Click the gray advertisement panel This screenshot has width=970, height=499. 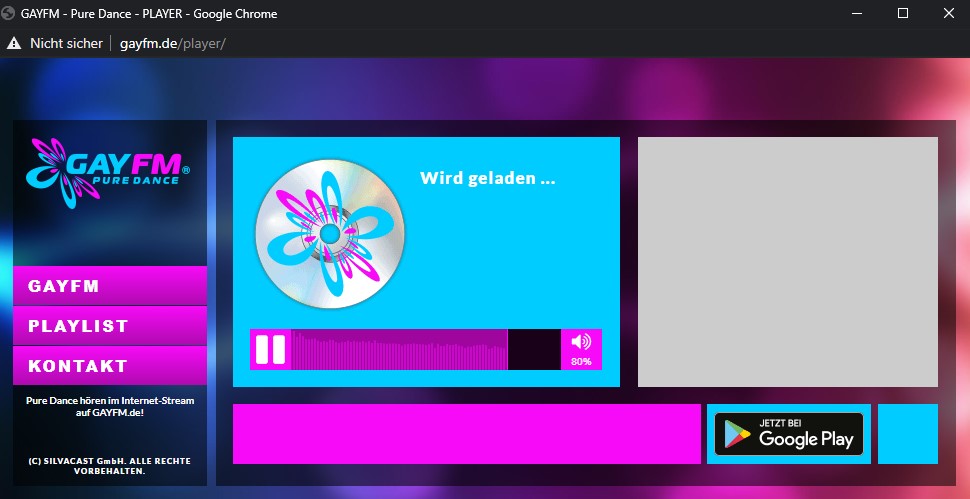coord(788,262)
